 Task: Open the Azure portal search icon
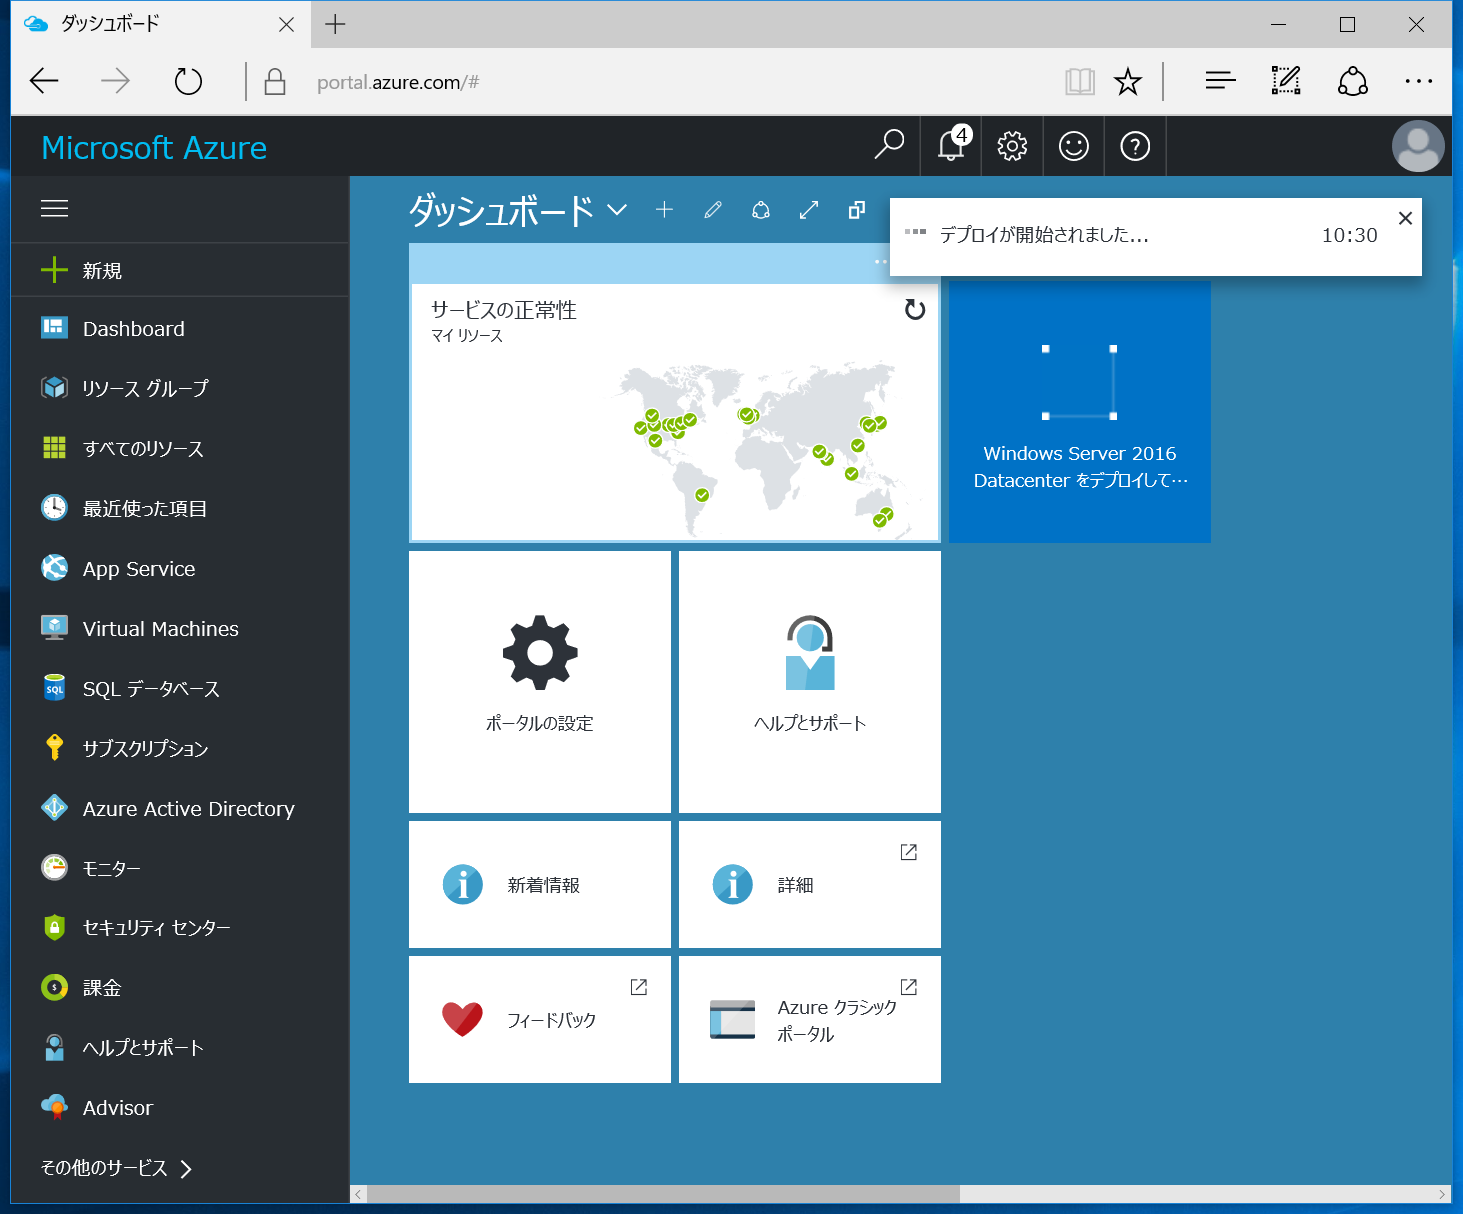coord(889,146)
